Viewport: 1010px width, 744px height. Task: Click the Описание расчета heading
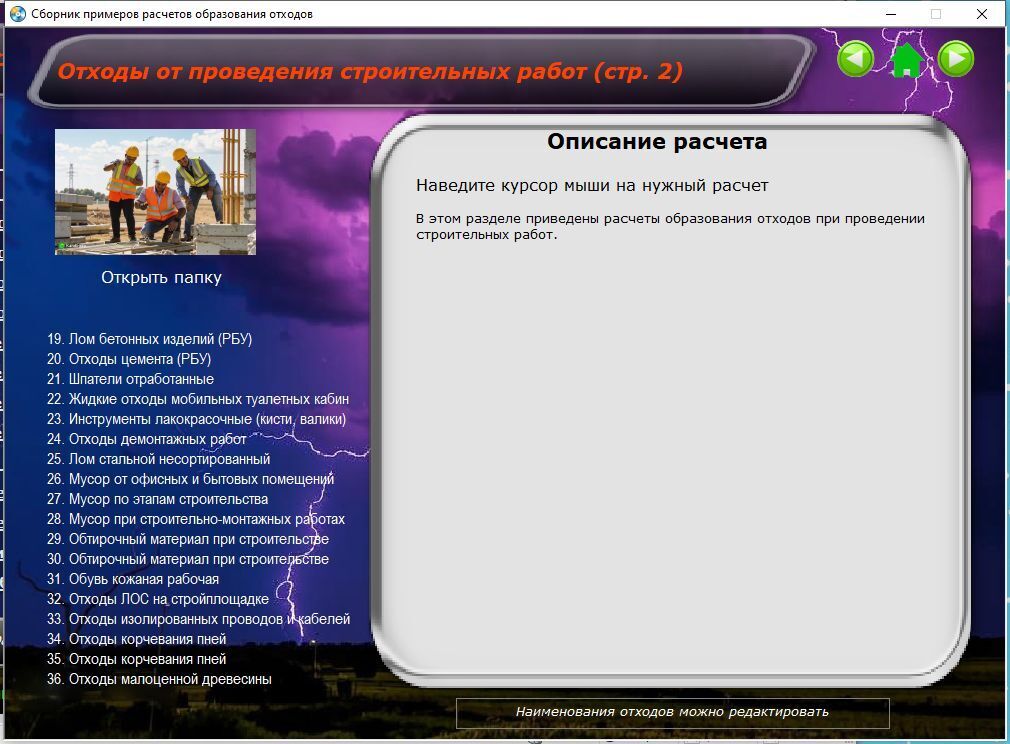[x=657, y=141]
